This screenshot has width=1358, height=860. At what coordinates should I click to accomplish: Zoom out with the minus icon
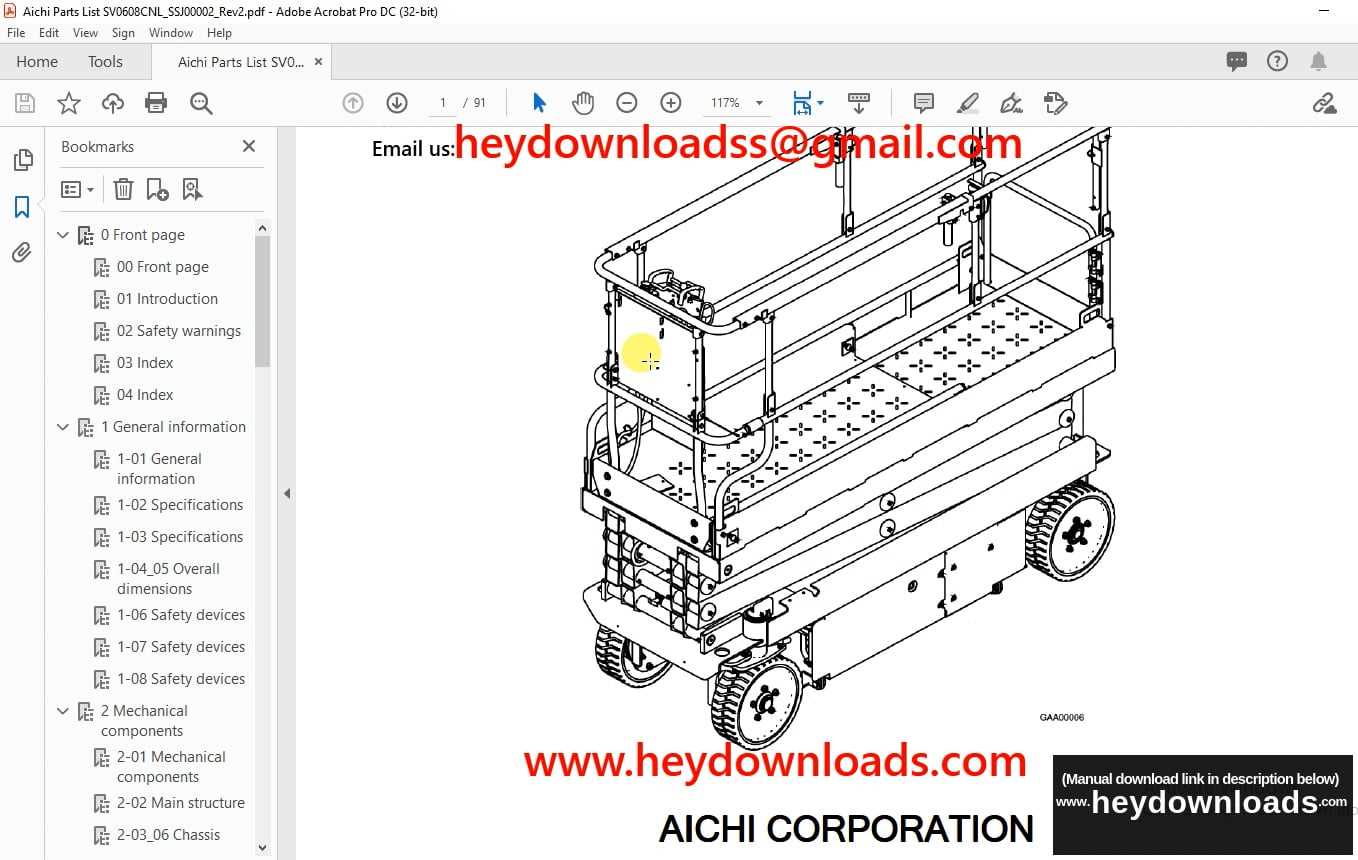pyautogui.click(x=627, y=103)
